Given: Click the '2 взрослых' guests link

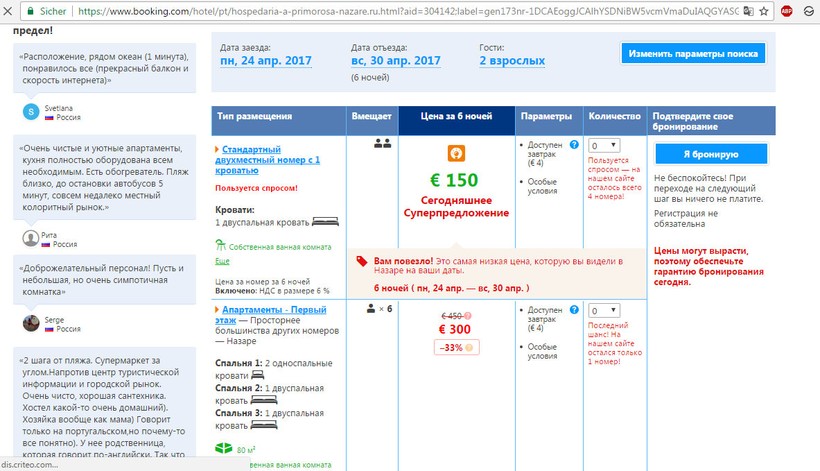Looking at the screenshot, I should click(512, 61).
